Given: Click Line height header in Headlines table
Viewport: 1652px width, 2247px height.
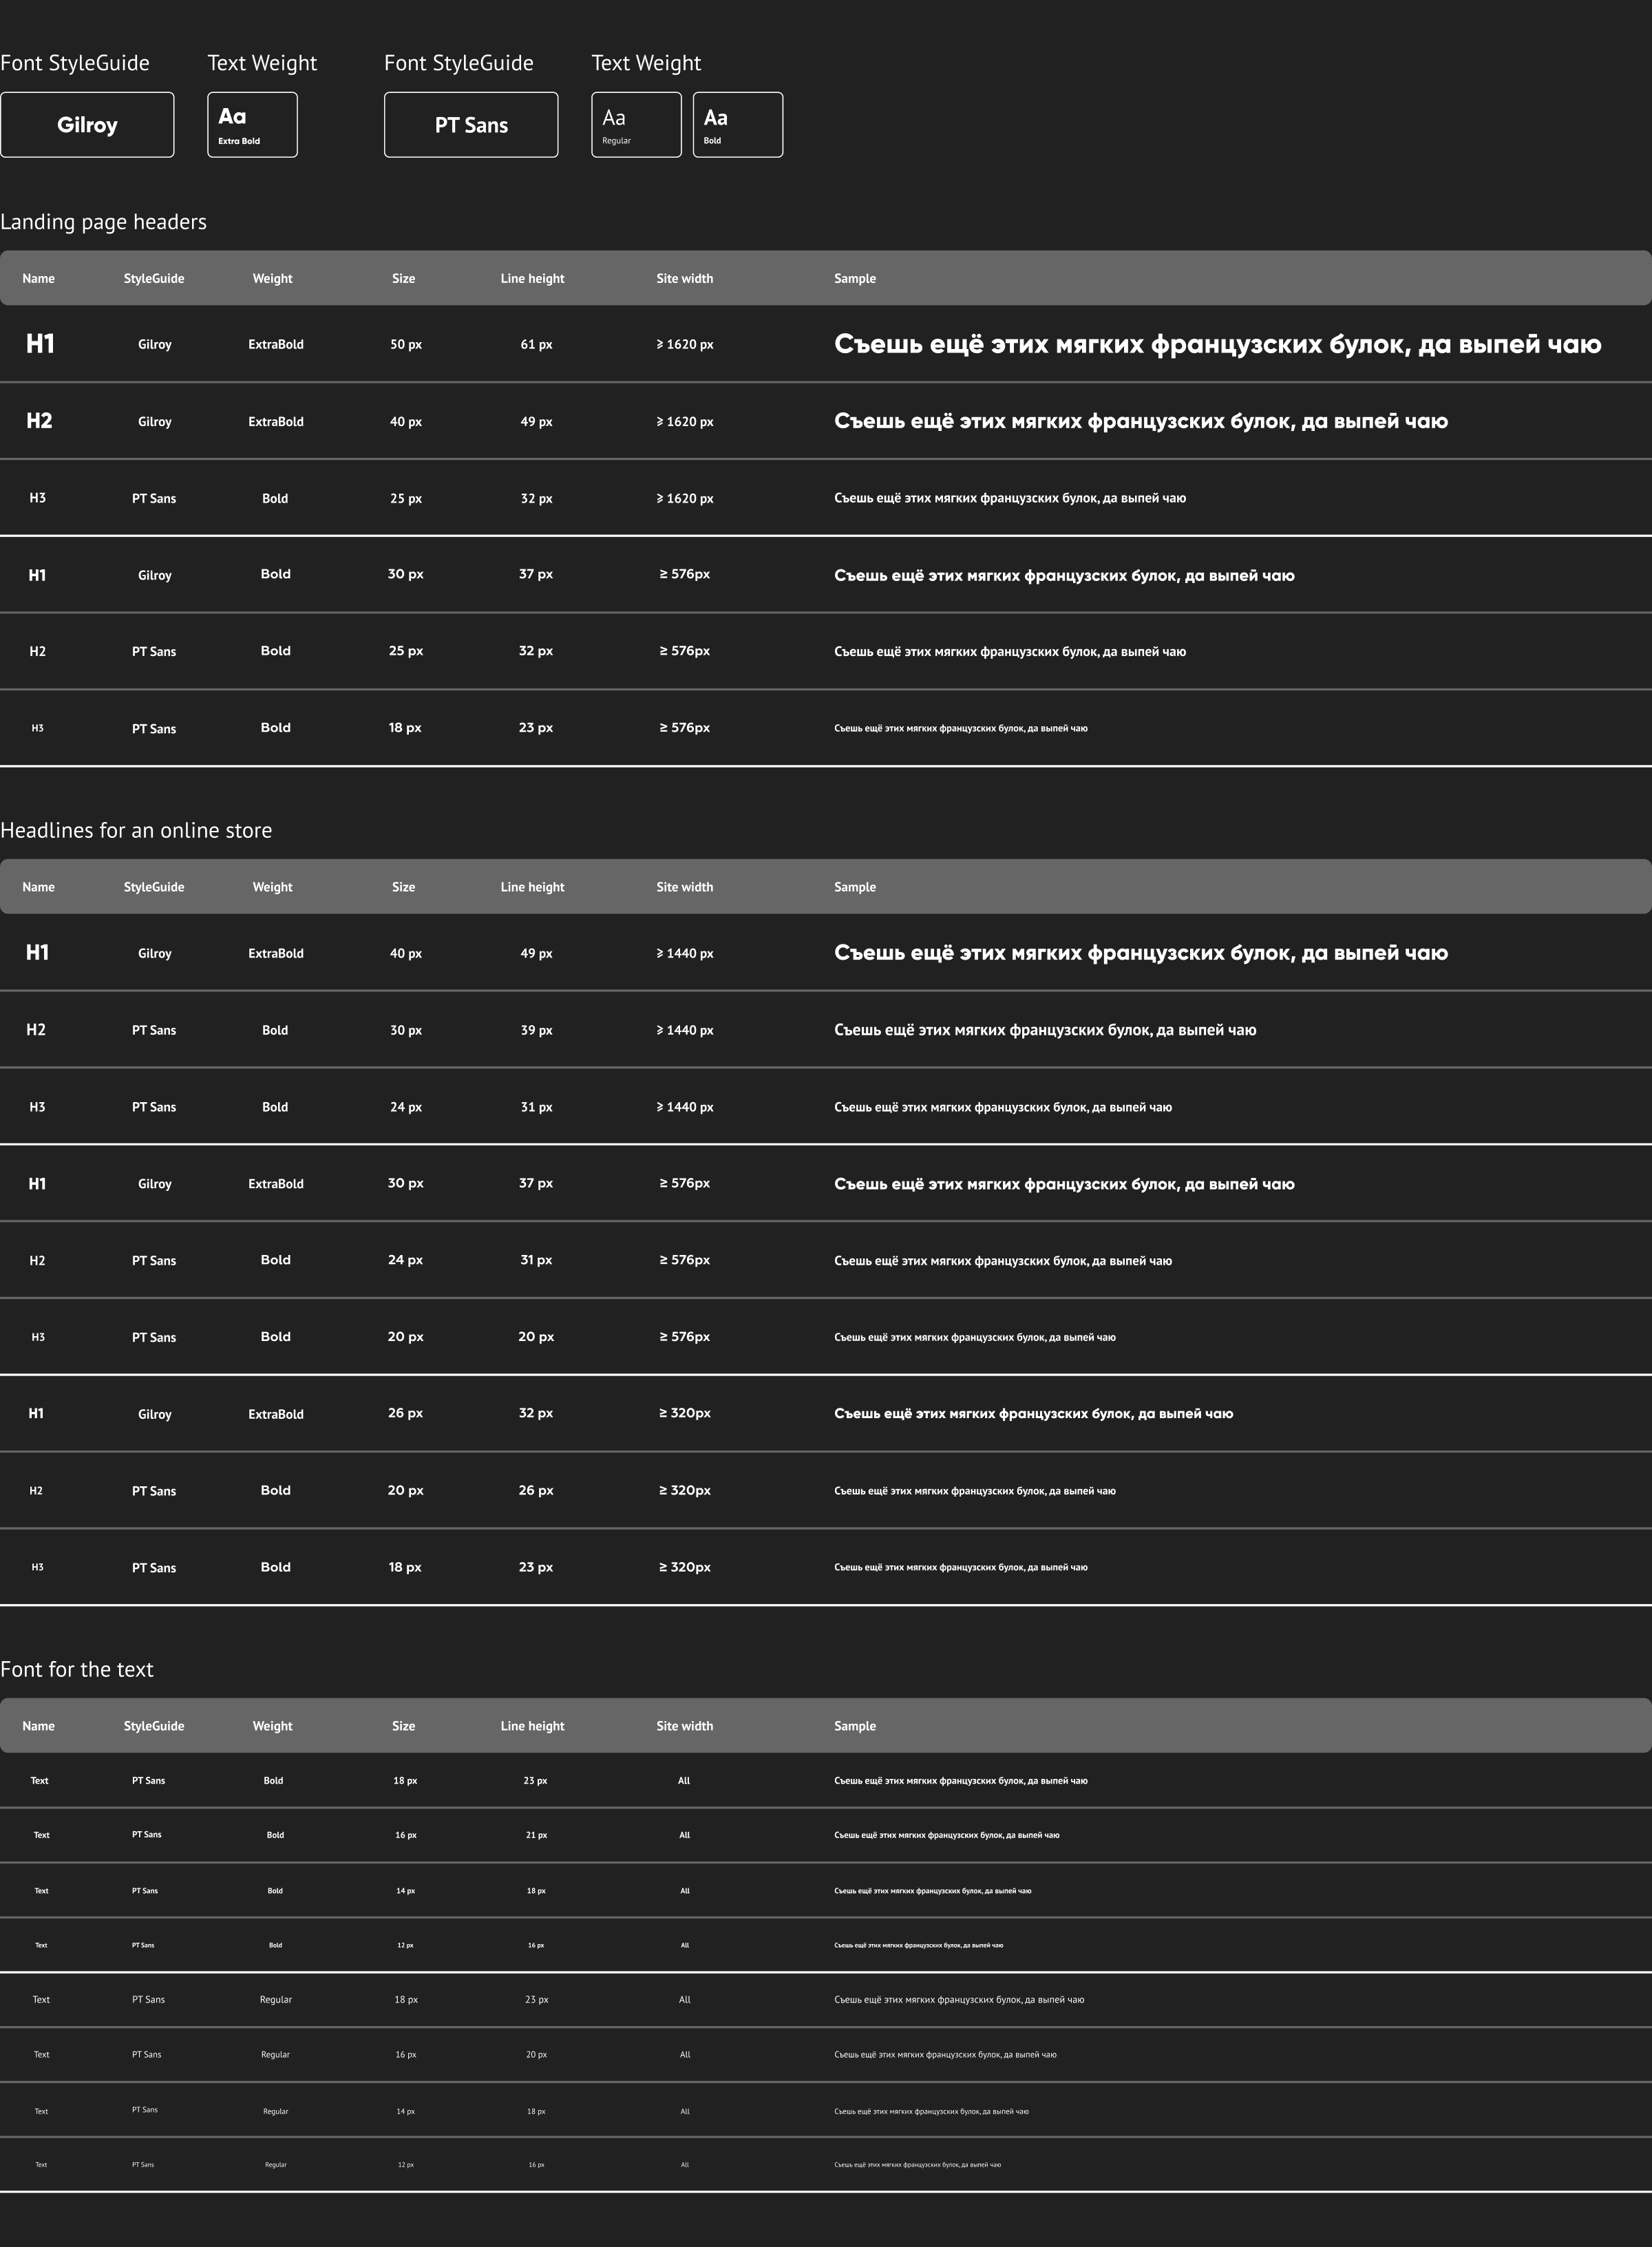Looking at the screenshot, I should [532, 887].
